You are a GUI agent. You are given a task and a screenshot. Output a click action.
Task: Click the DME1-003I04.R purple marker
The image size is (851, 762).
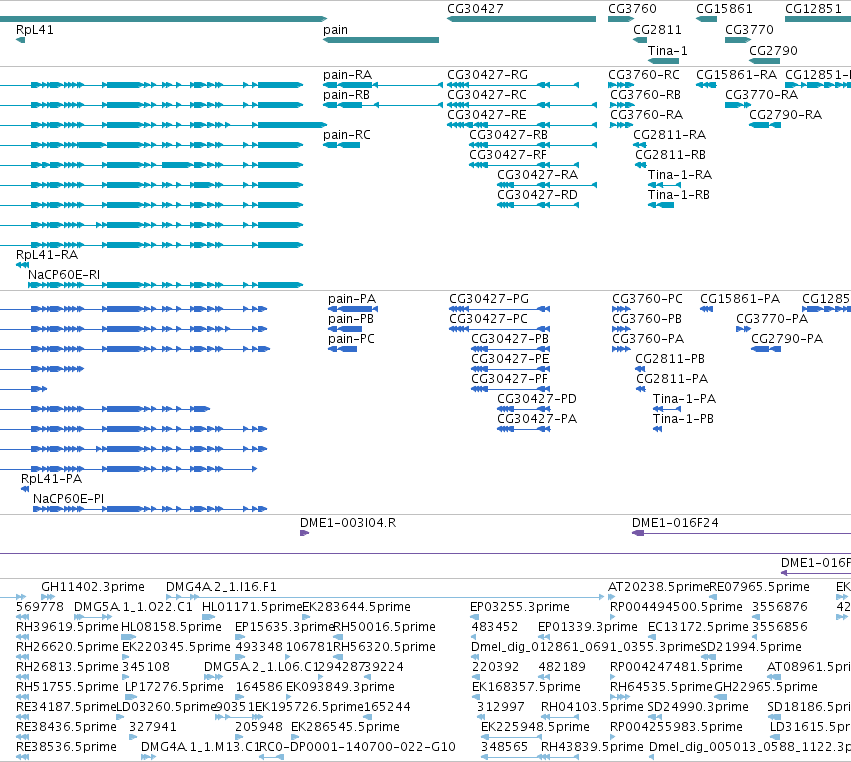pyautogui.click(x=304, y=533)
